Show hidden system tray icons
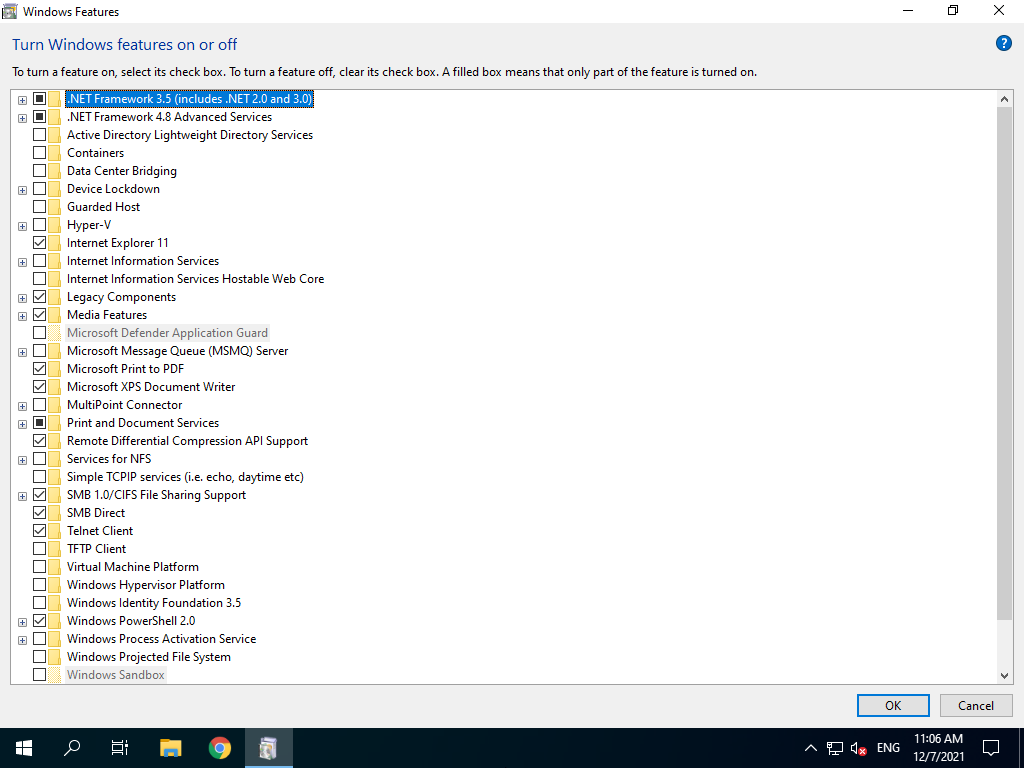The width and height of the screenshot is (1024, 768). pyautogui.click(x=810, y=748)
